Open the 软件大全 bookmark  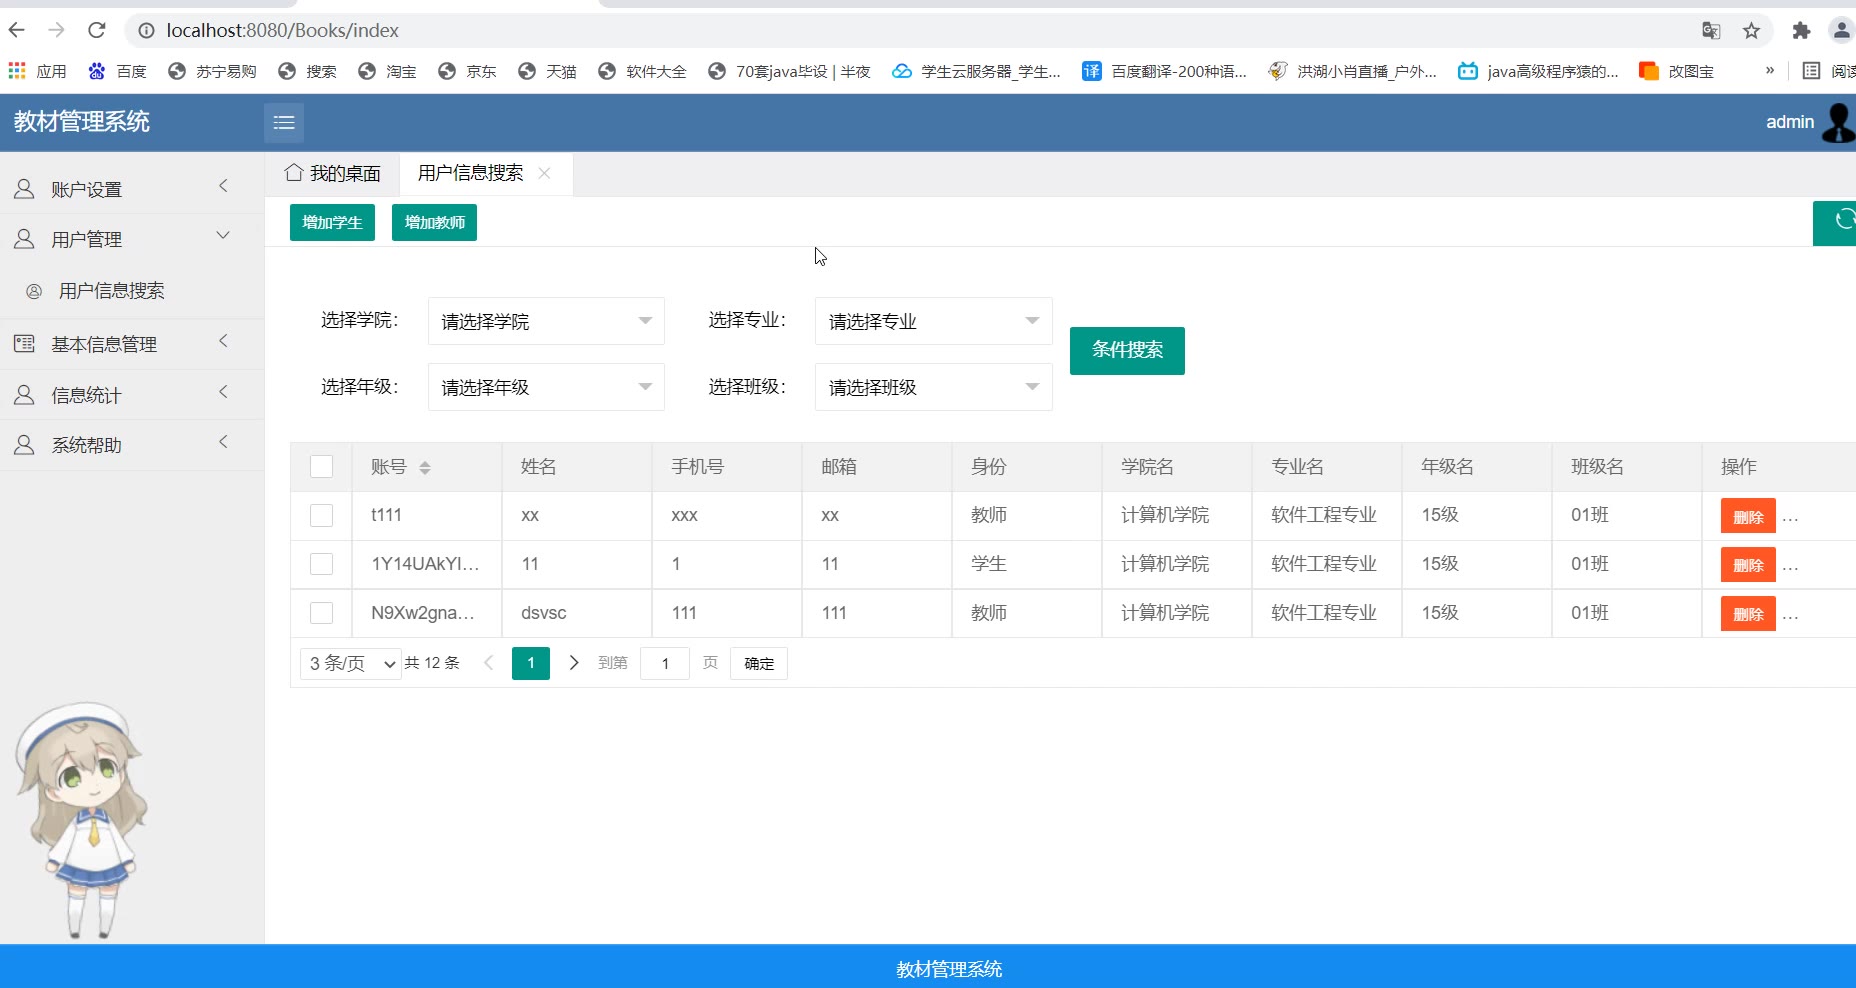(642, 71)
